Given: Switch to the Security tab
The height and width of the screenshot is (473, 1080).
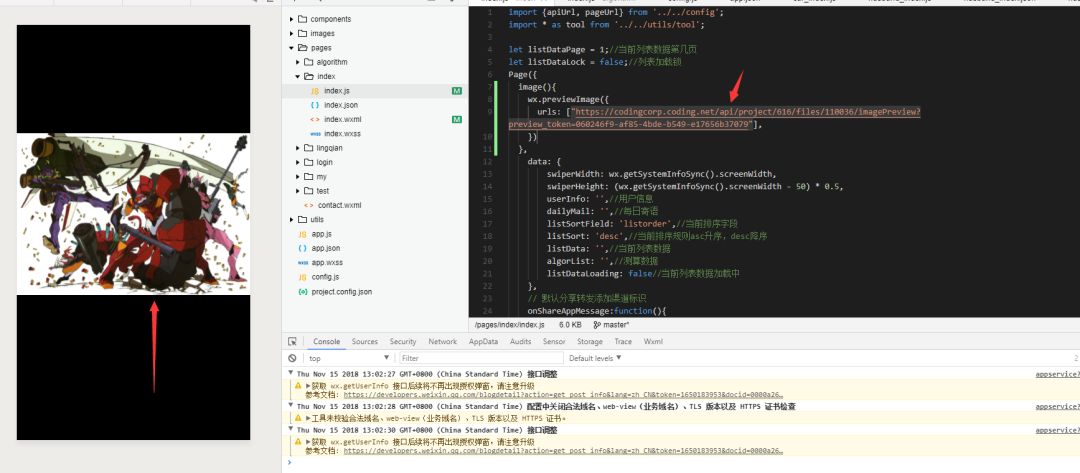Looking at the screenshot, I should 403,341.
